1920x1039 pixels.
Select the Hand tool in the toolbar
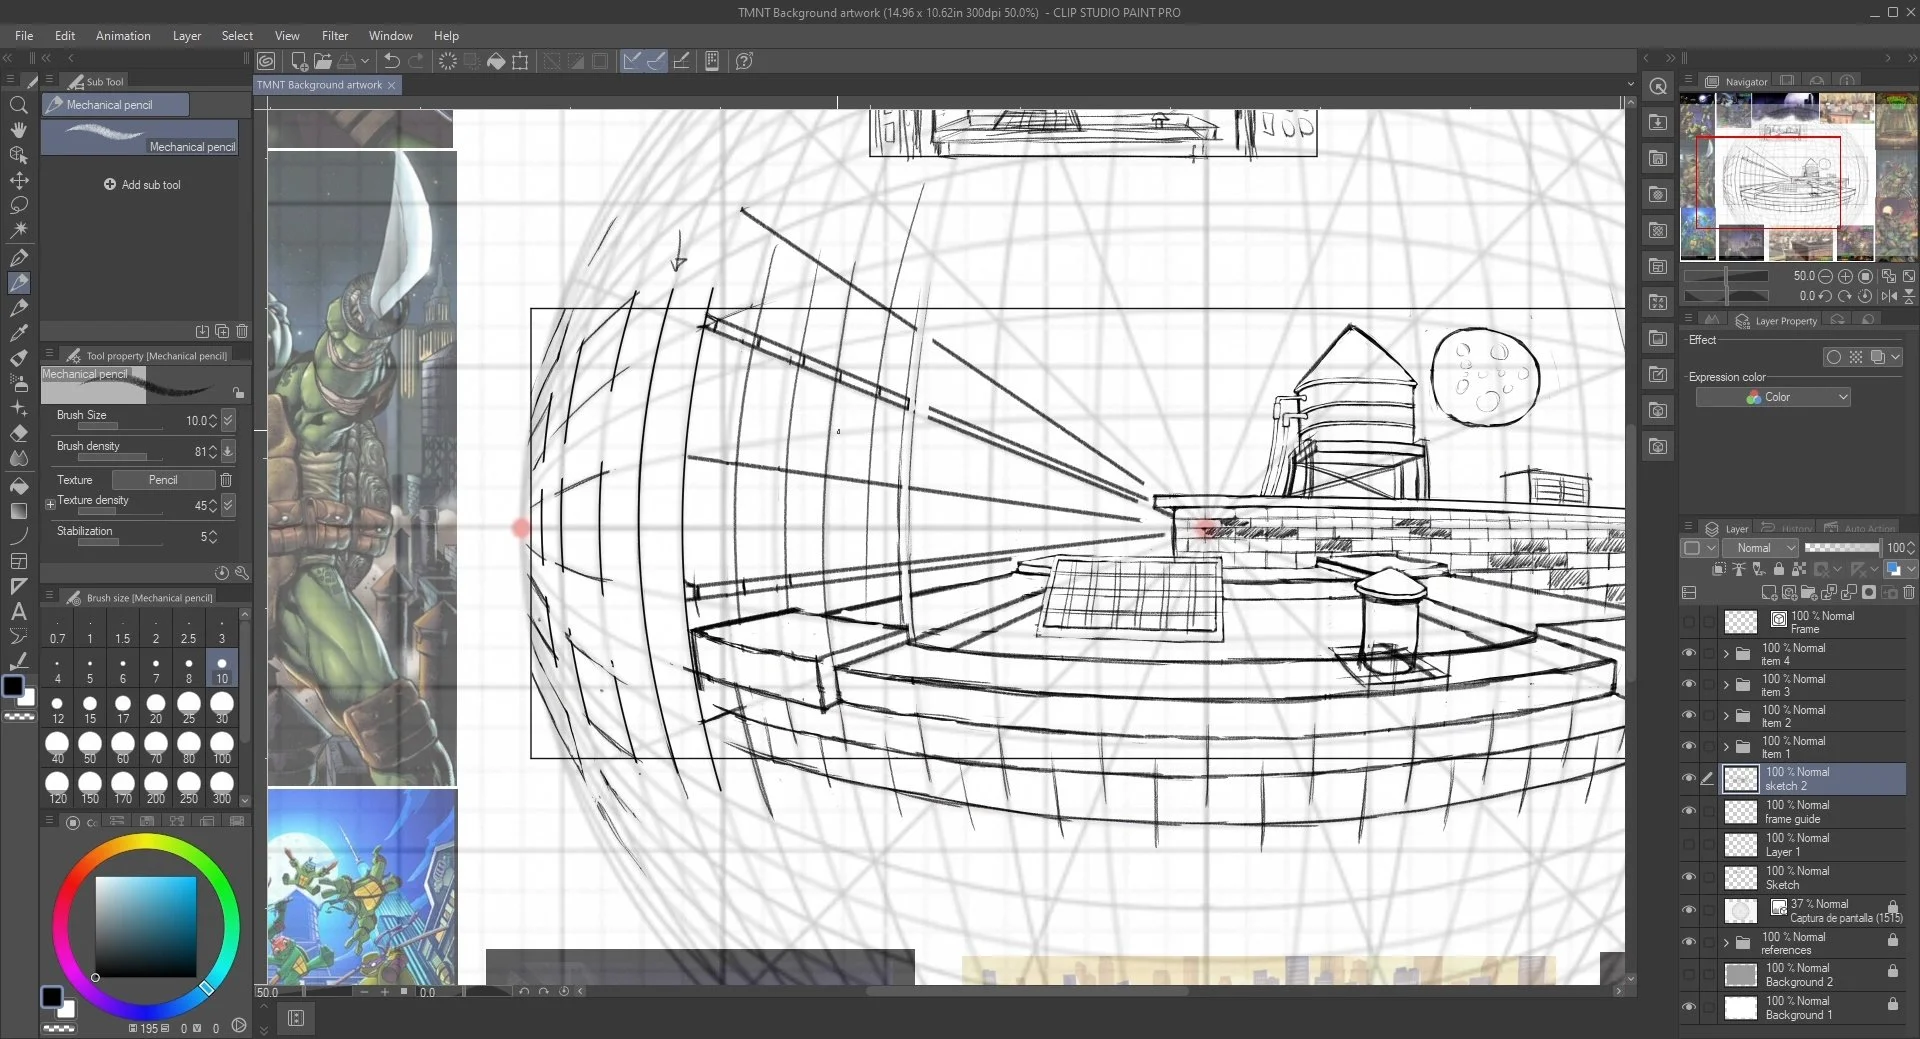pyautogui.click(x=19, y=129)
